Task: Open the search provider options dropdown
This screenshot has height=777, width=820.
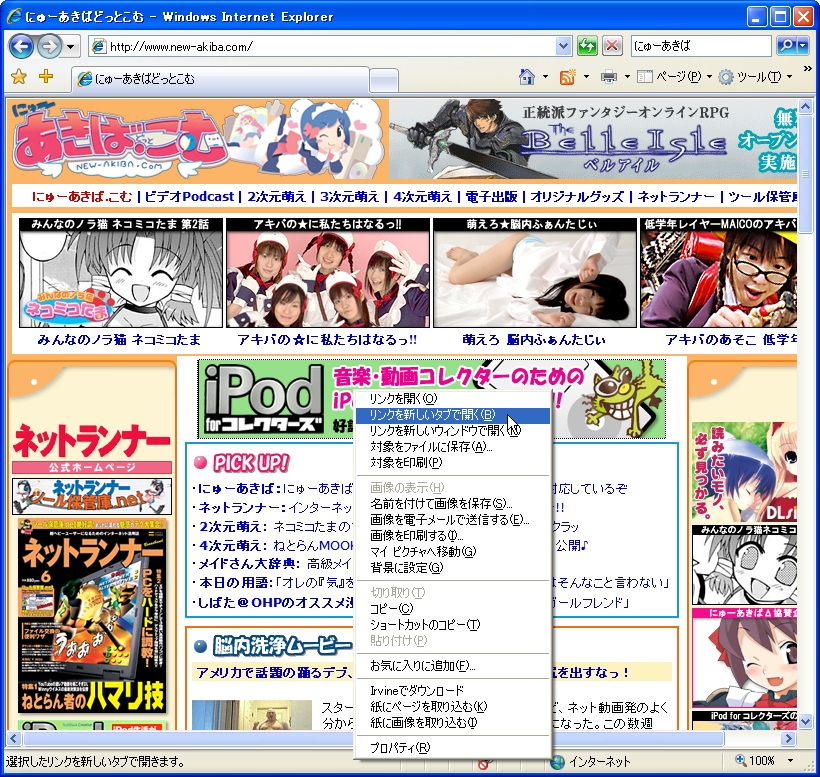Action: coord(803,47)
